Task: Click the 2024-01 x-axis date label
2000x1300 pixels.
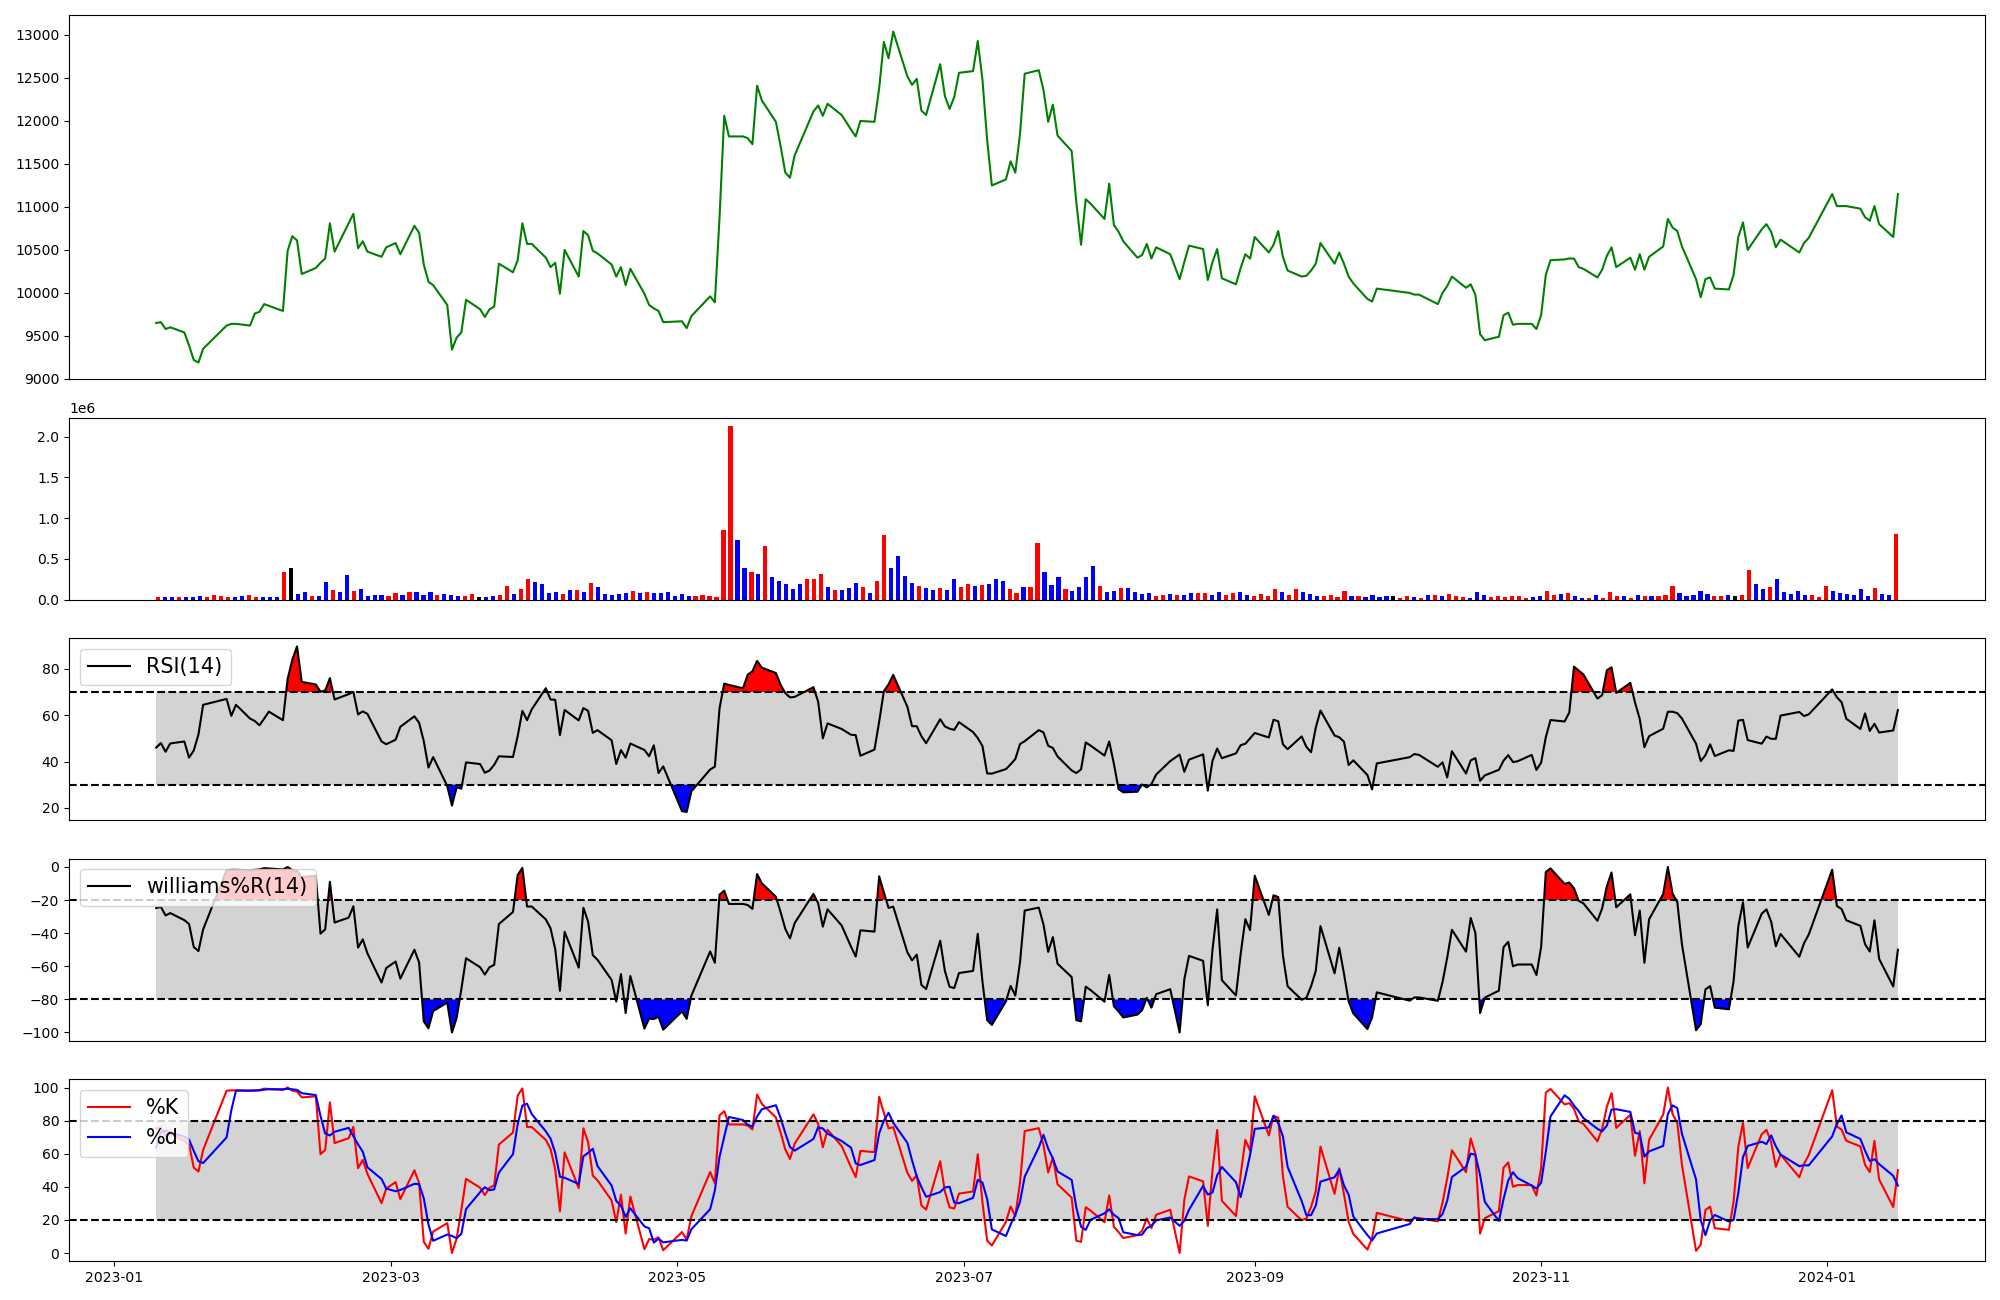Action: (x=1827, y=1277)
